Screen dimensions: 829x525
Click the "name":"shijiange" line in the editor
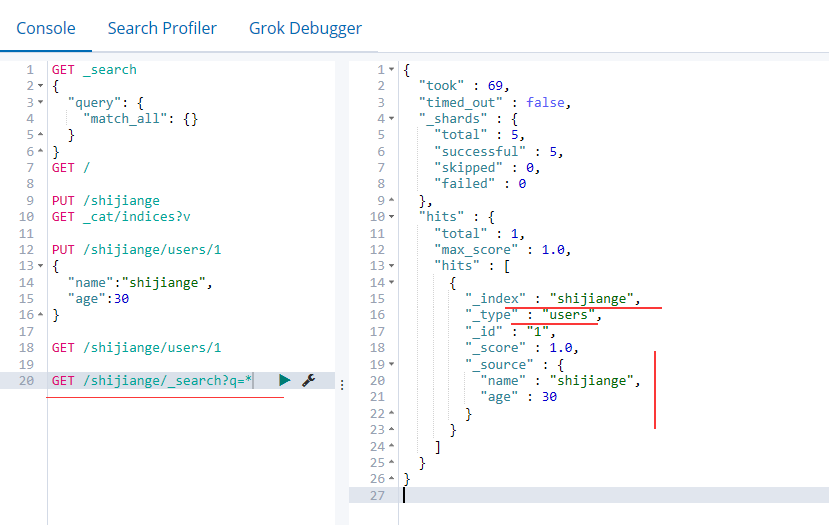pyautogui.click(x=140, y=282)
